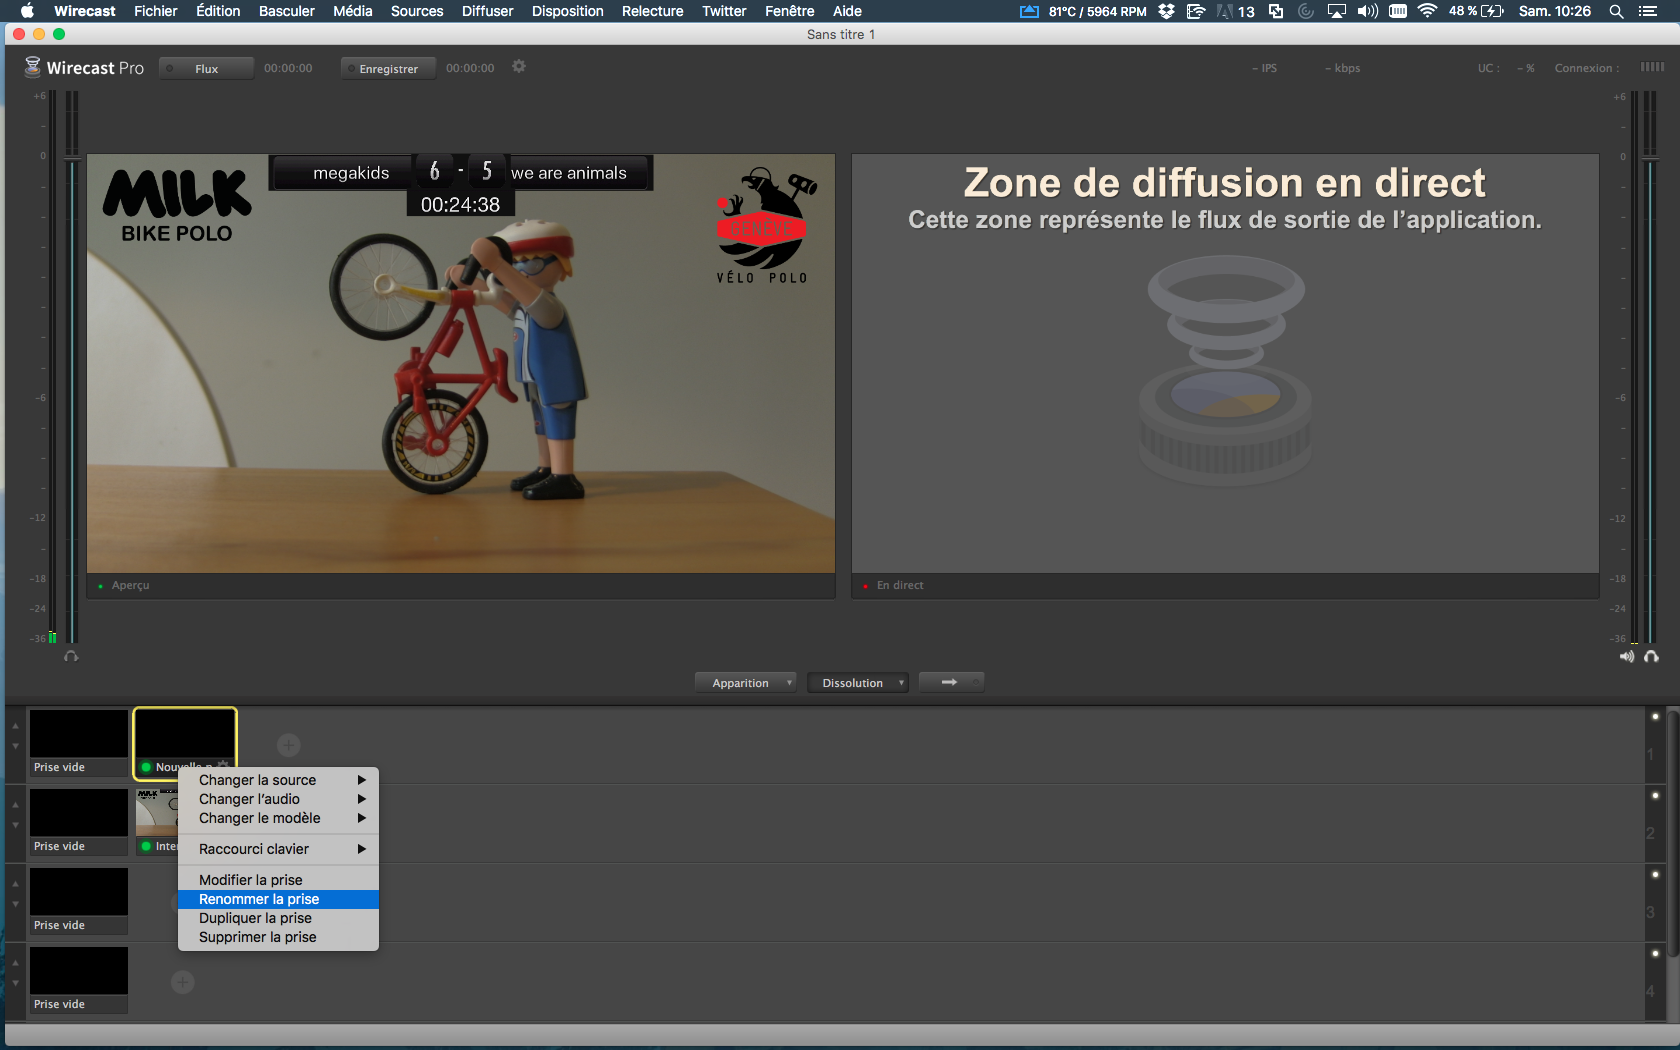Click the Enregistrer record button

[x=388, y=69]
